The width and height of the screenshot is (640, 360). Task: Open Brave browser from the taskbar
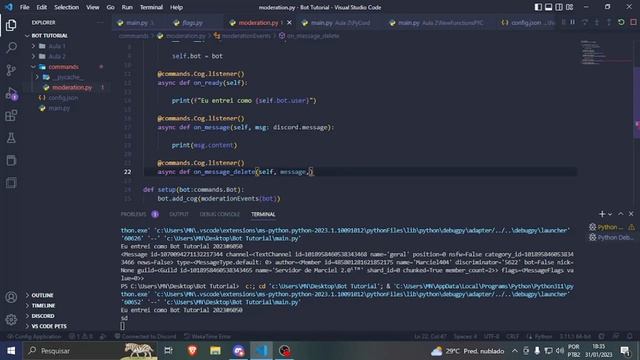192,351
